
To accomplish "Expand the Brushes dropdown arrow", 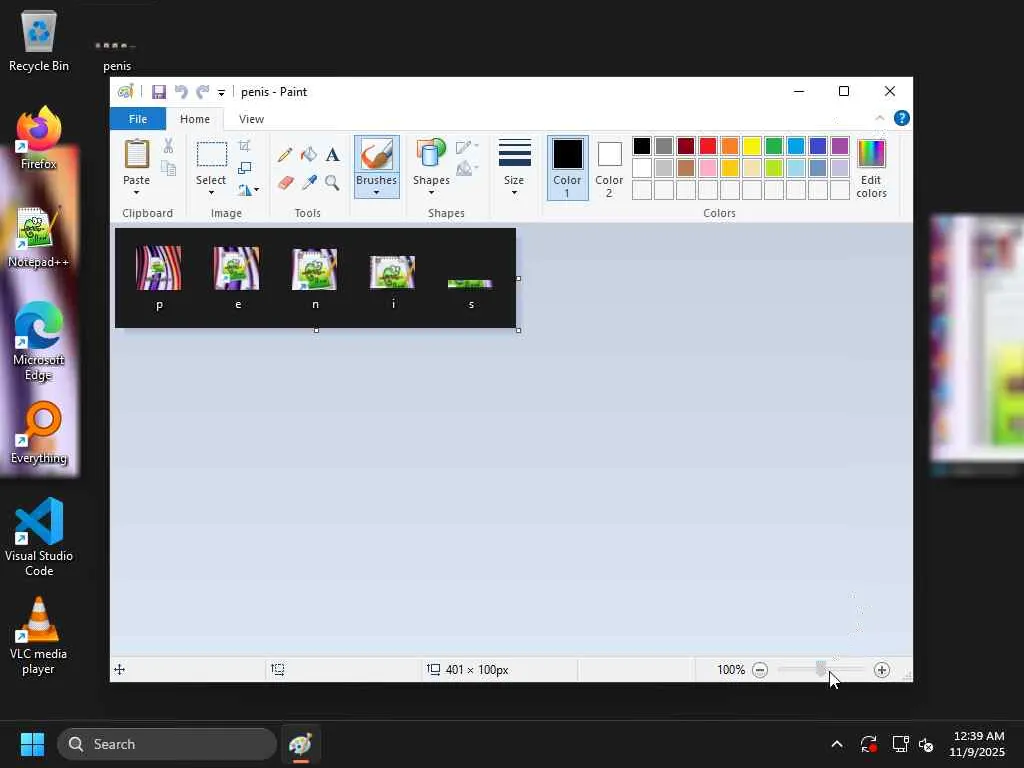I will (x=377, y=193).
